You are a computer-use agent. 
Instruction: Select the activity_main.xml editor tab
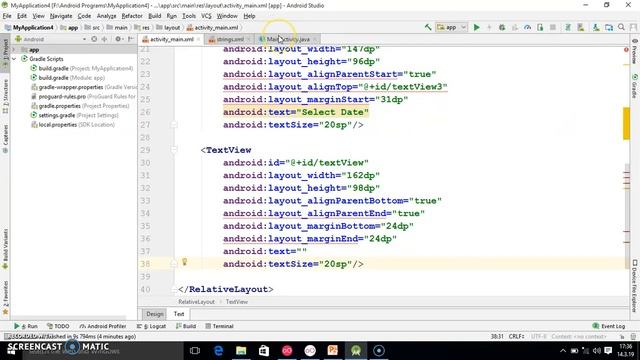click(x=171, y=39)
